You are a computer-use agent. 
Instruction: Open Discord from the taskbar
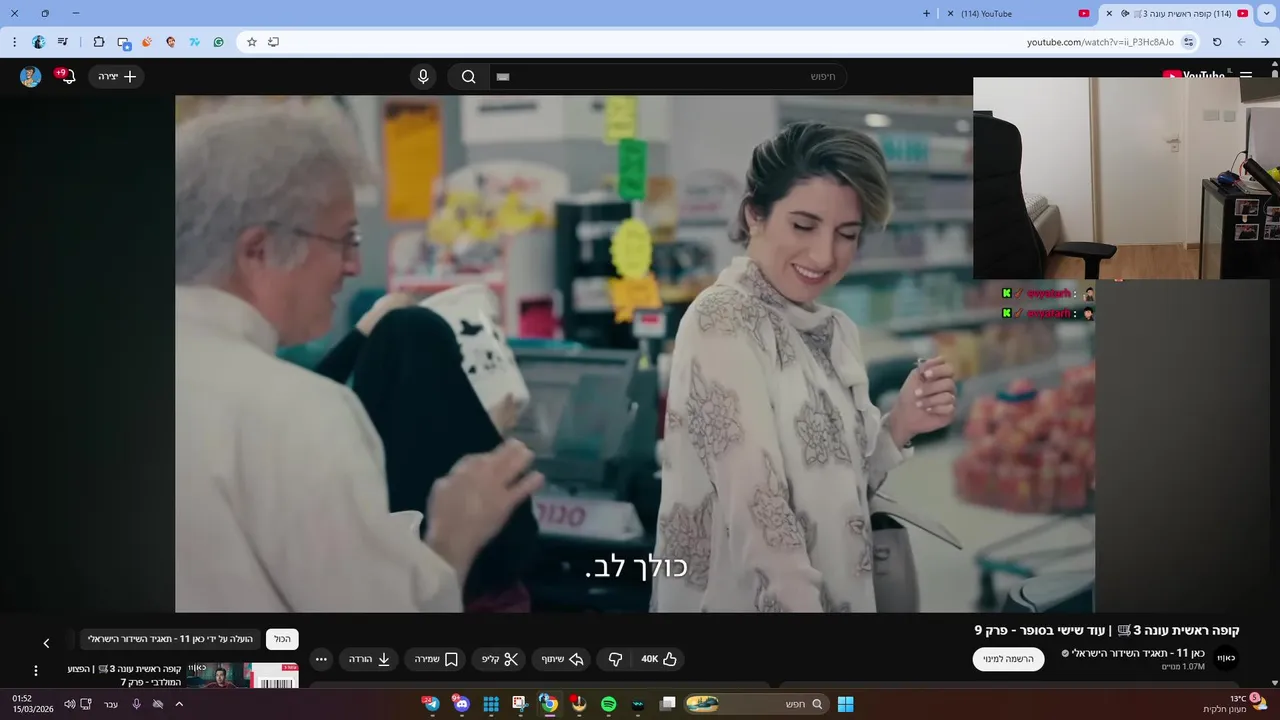click(461, 704)
